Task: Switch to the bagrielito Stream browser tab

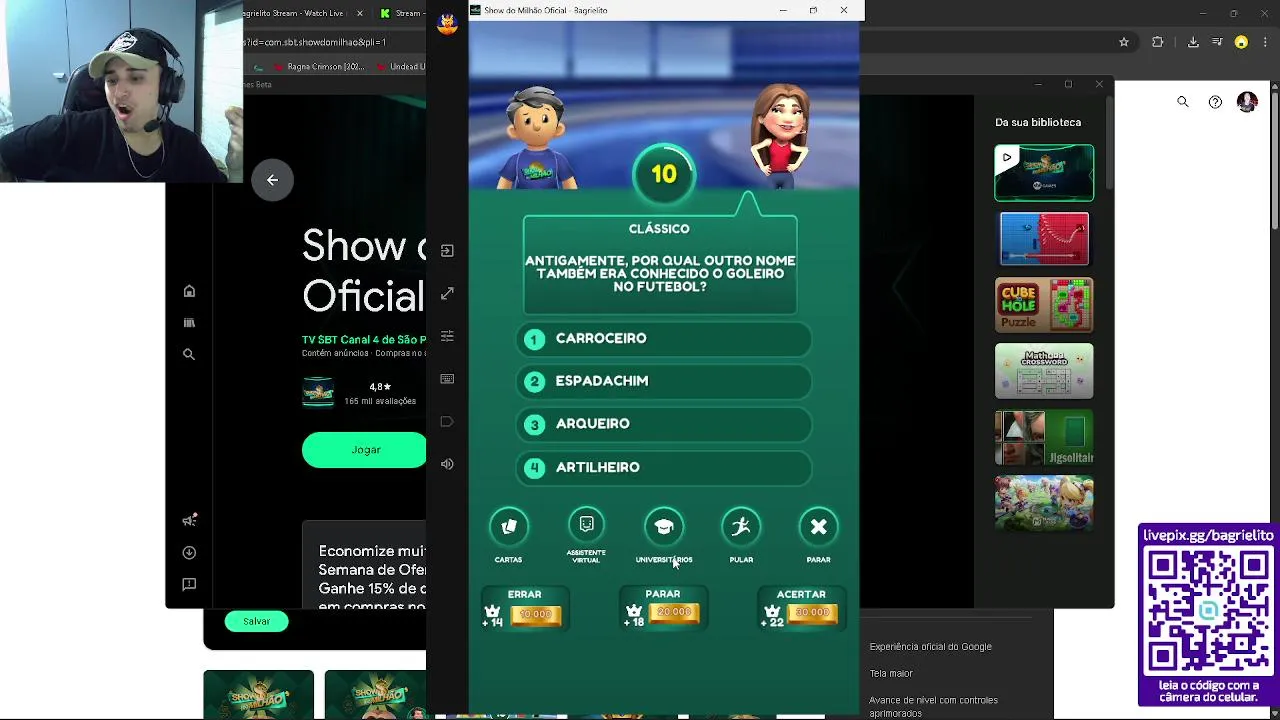Action: [x=295, y=13]
